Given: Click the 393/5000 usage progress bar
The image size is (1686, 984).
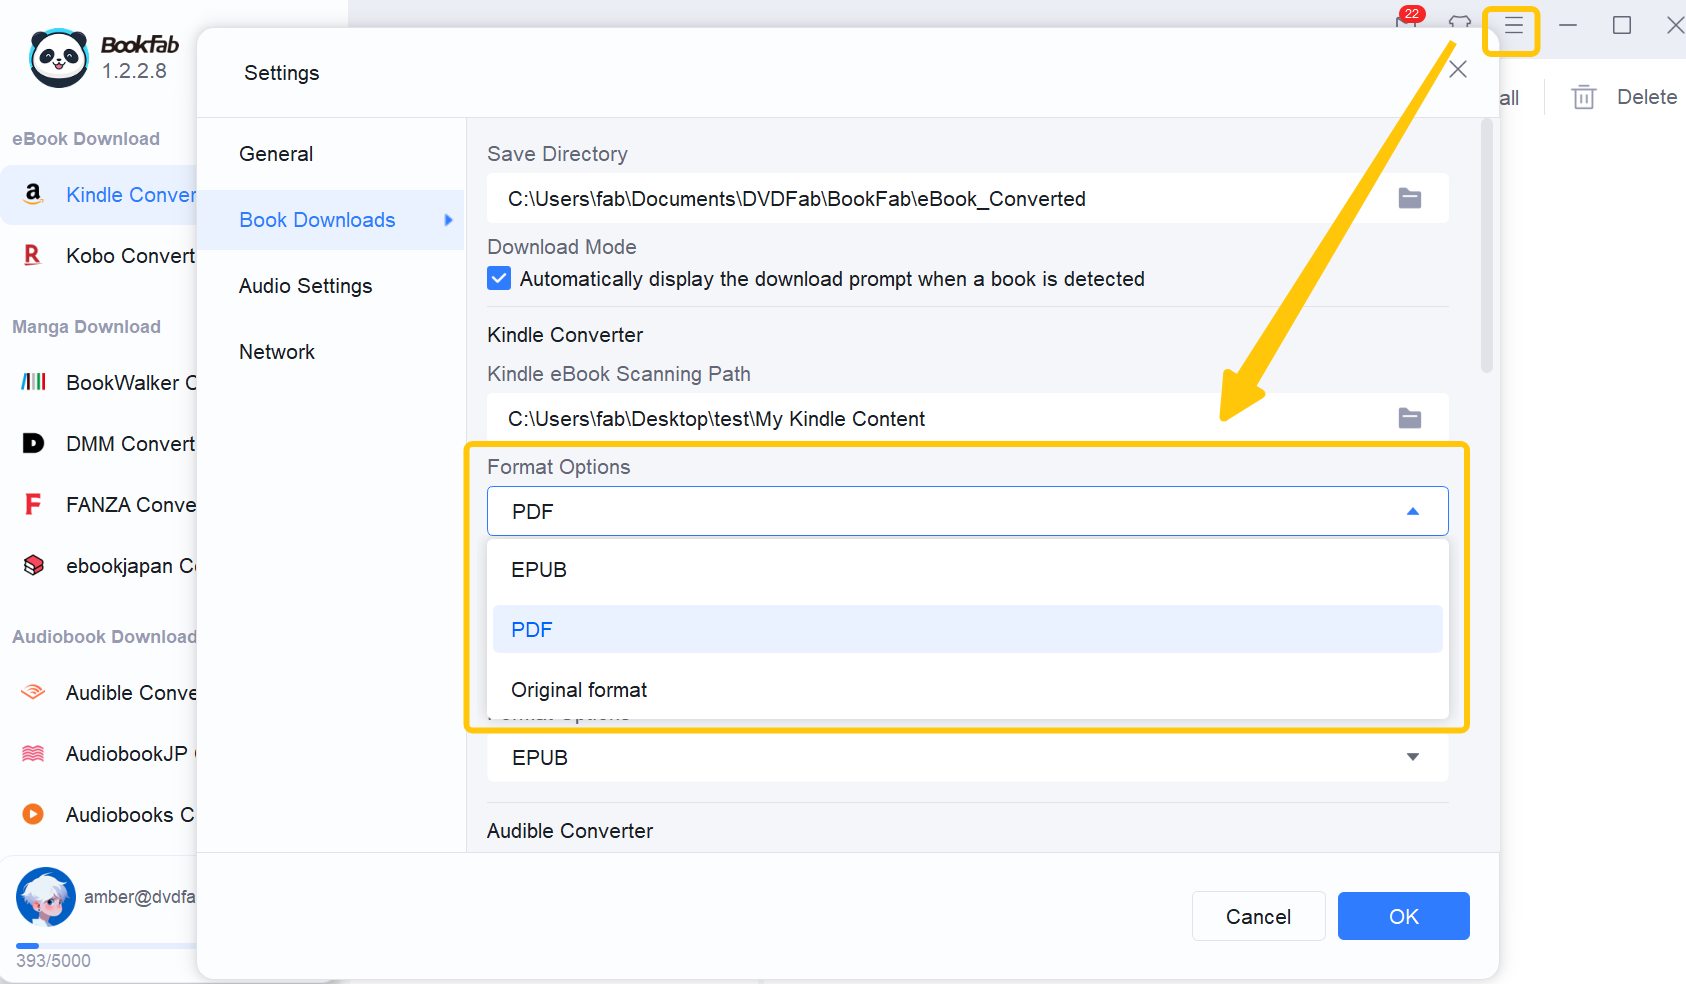Looking at the screenshot, I should pos(106,945).
